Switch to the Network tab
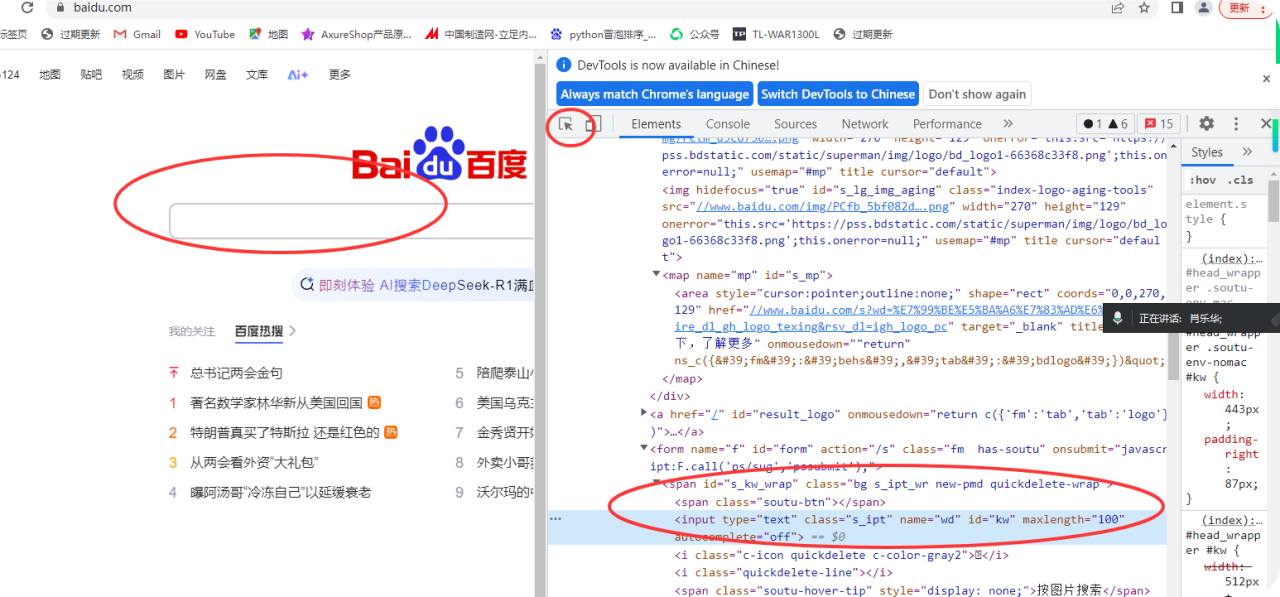The width and height of the screenshot is (1280, 597). click(865, 124)
